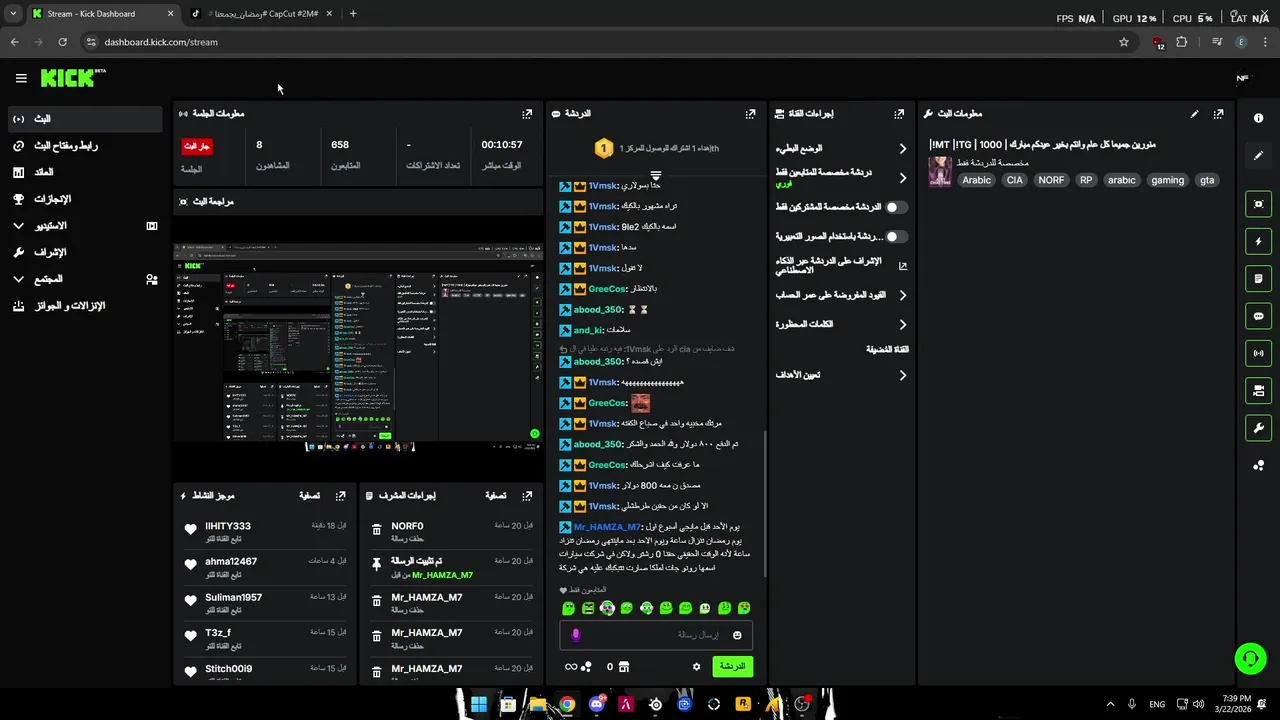Click the pencil icon in the right rail
1280x720 pixels.
pos(1258,156)
